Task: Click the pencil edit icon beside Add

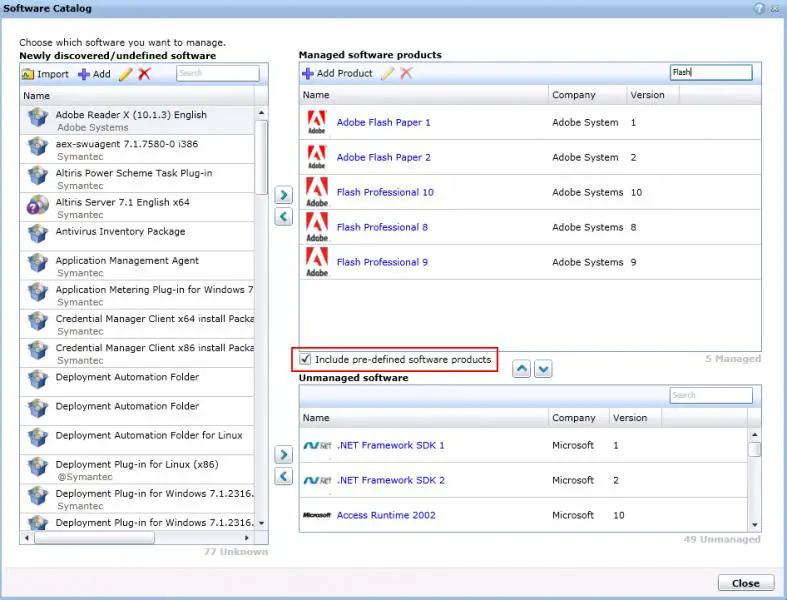Action: pos(125,74)
